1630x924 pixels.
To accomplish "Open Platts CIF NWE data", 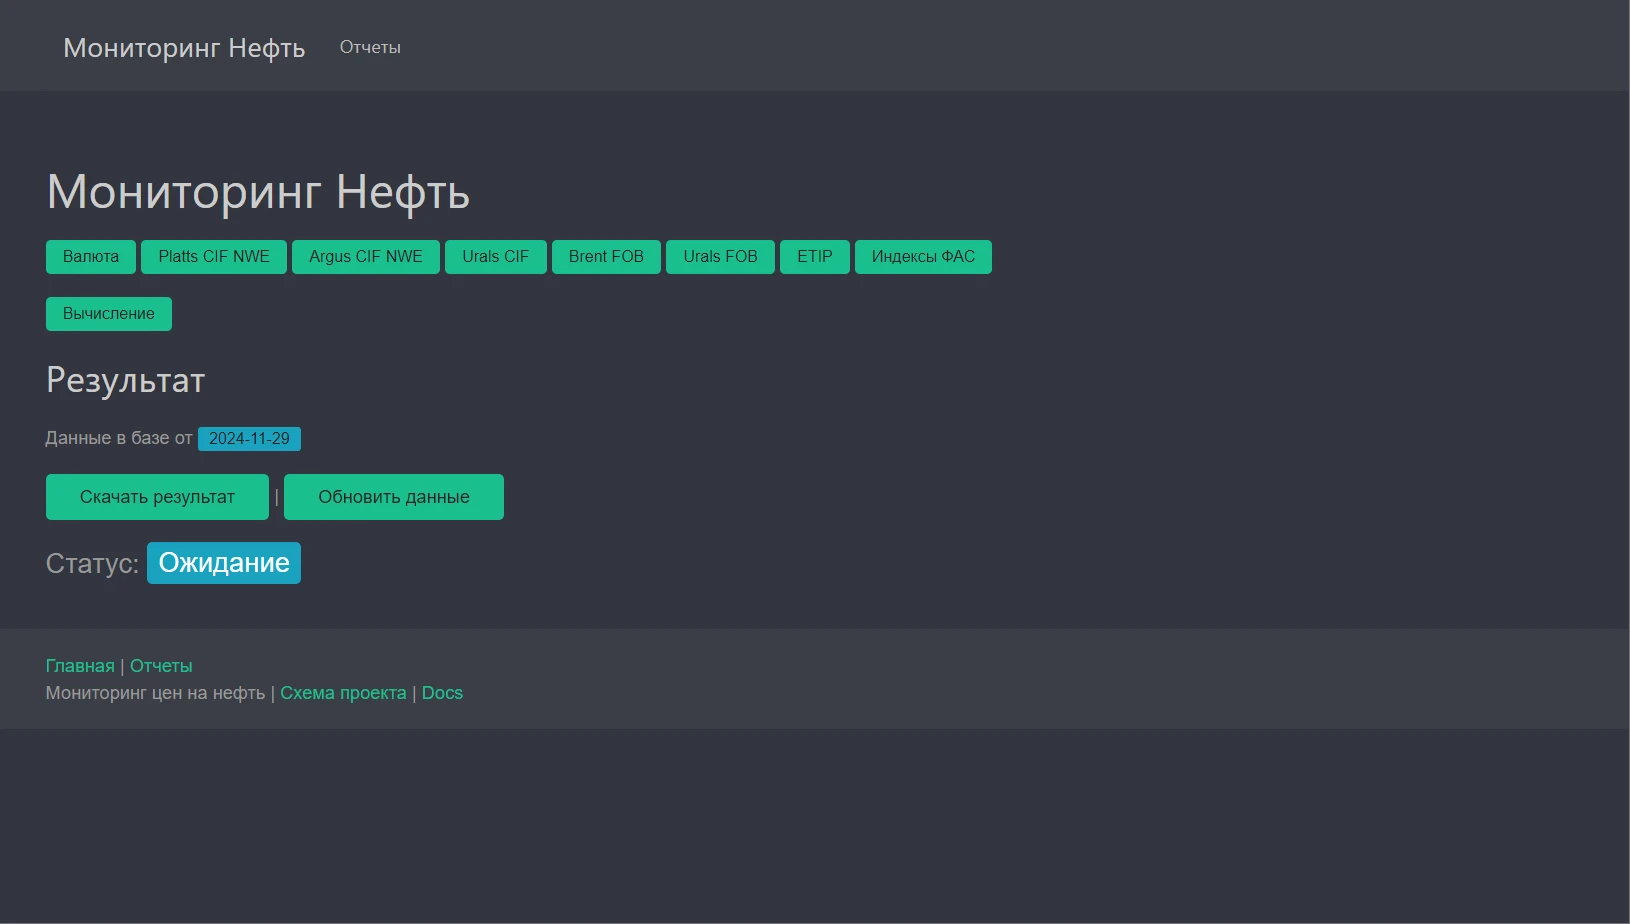I will pos(213,257).
